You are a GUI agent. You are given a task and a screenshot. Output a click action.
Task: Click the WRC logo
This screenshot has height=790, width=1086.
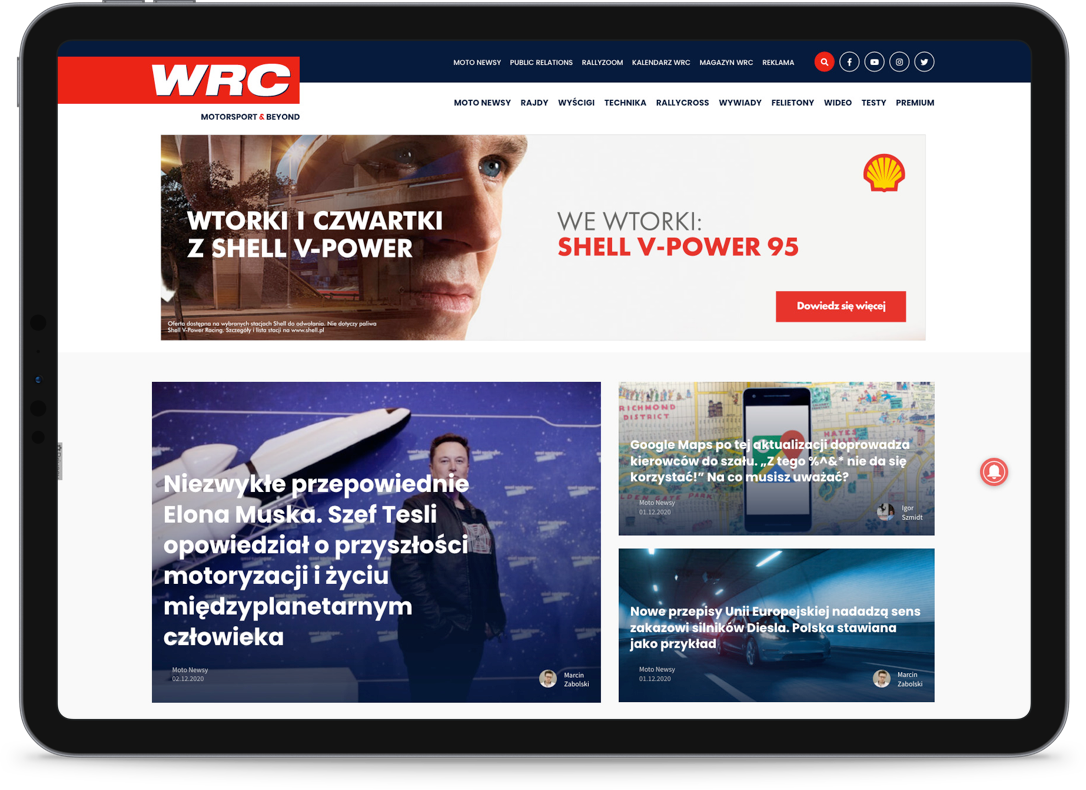coord(222,80)
